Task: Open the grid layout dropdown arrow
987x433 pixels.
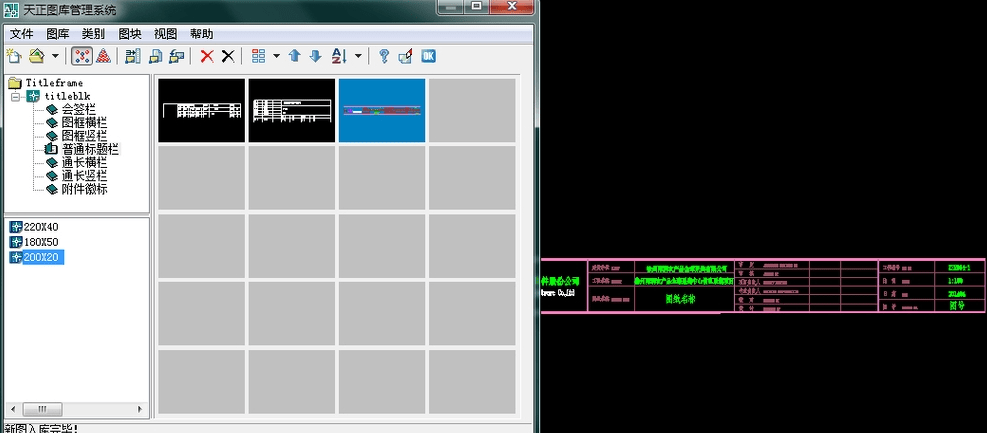Action: coord(276,56)
